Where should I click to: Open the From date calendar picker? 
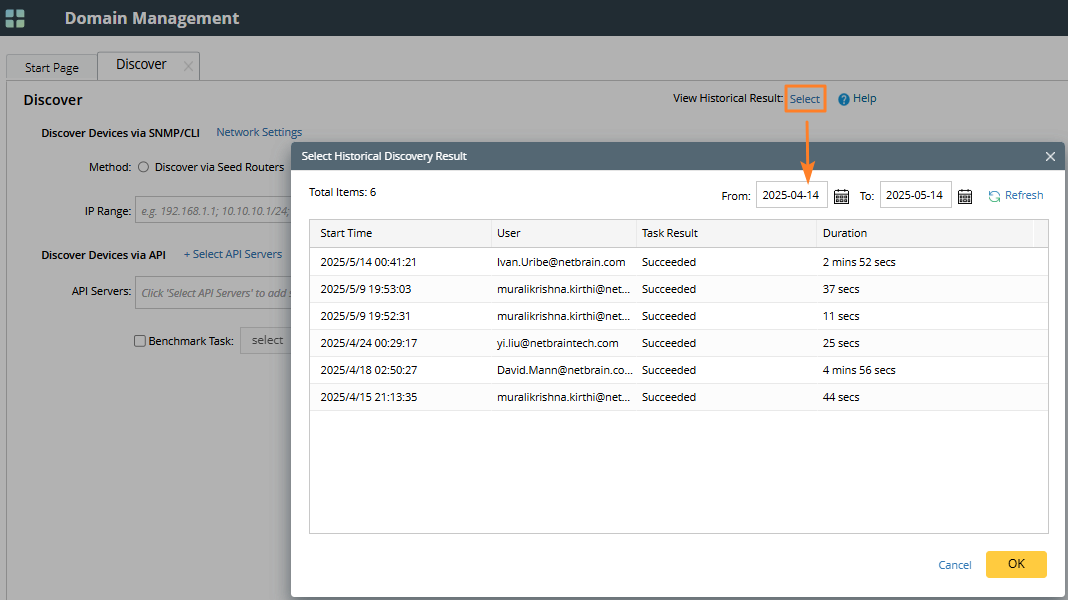[x=841, y=196]
